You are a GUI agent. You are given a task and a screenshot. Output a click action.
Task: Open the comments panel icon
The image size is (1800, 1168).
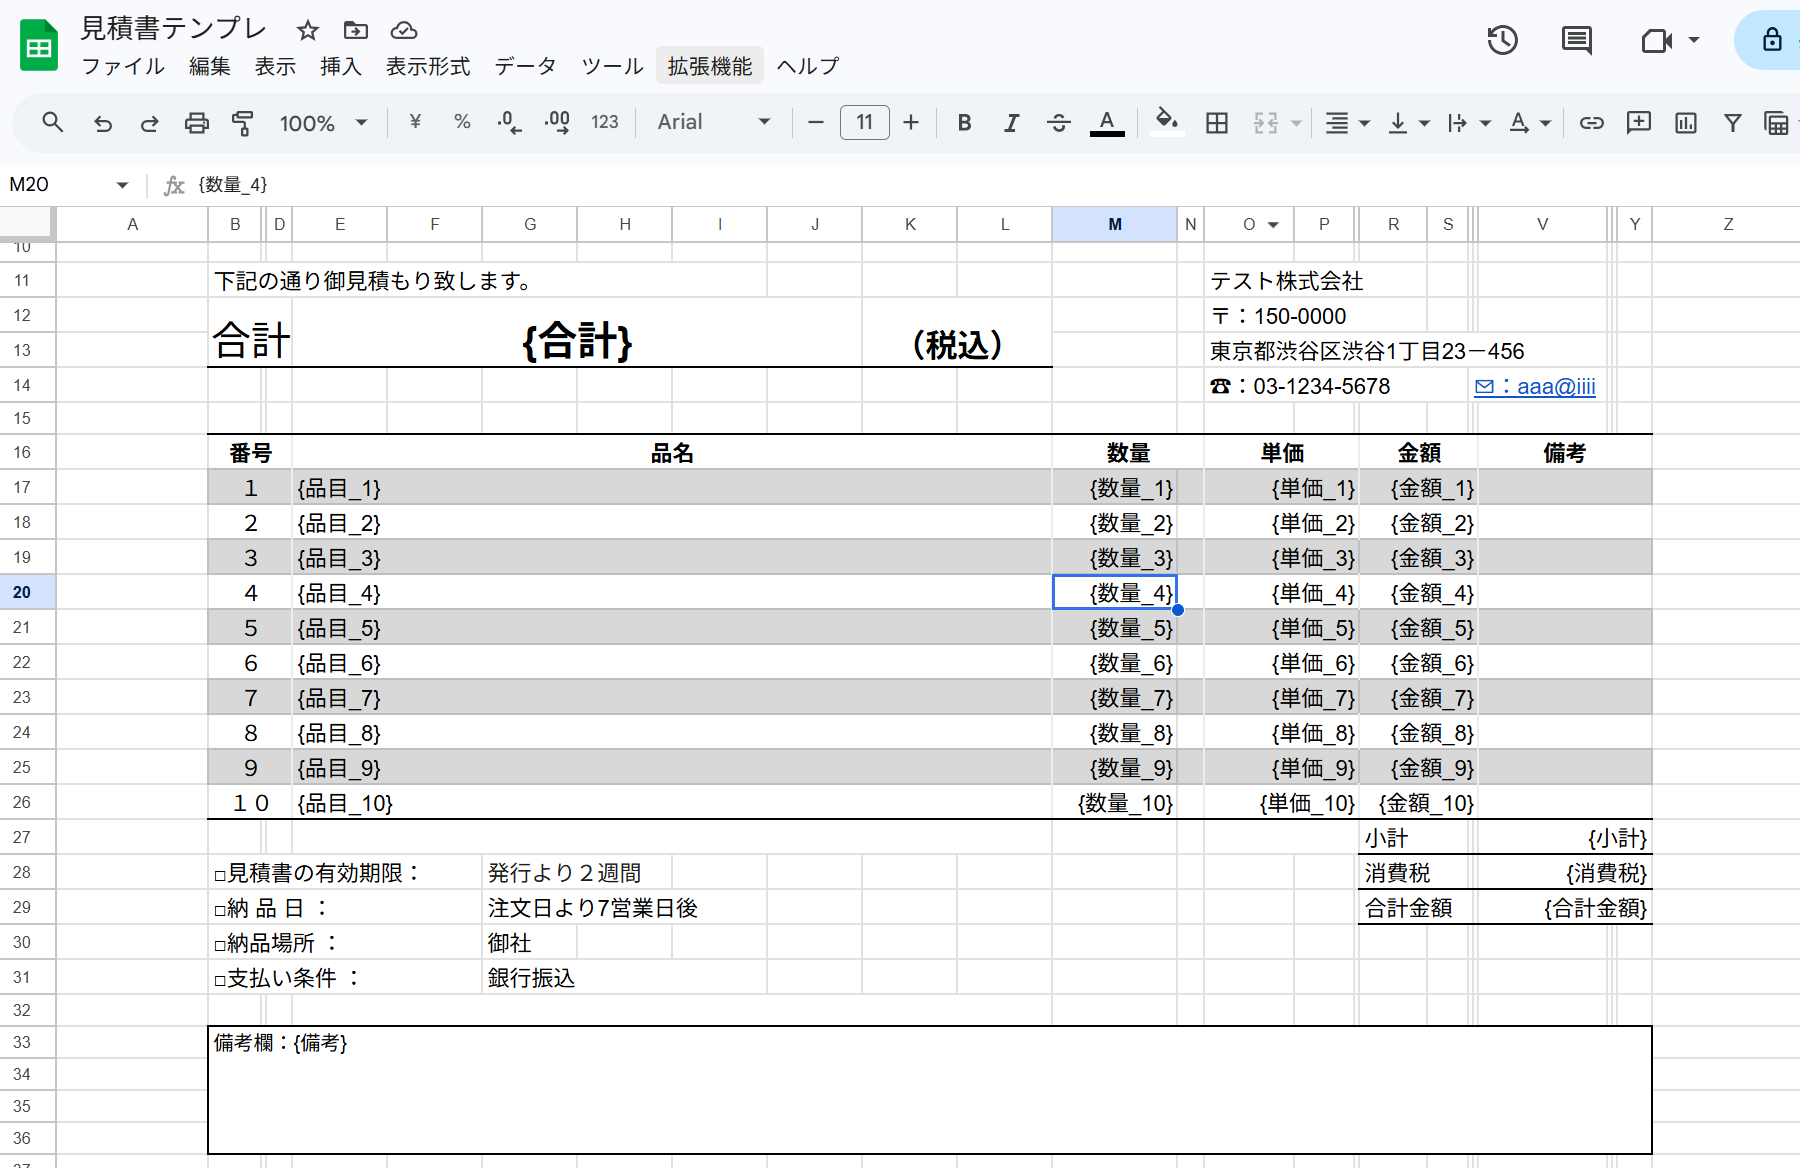coord(1577,40)
